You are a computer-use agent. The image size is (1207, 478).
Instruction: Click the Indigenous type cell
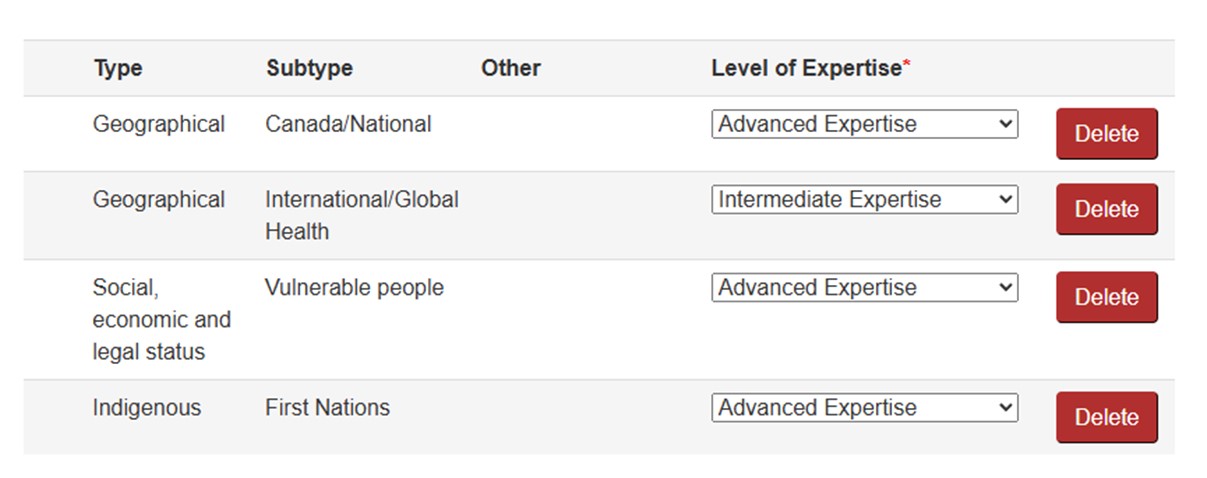[147, 408]
